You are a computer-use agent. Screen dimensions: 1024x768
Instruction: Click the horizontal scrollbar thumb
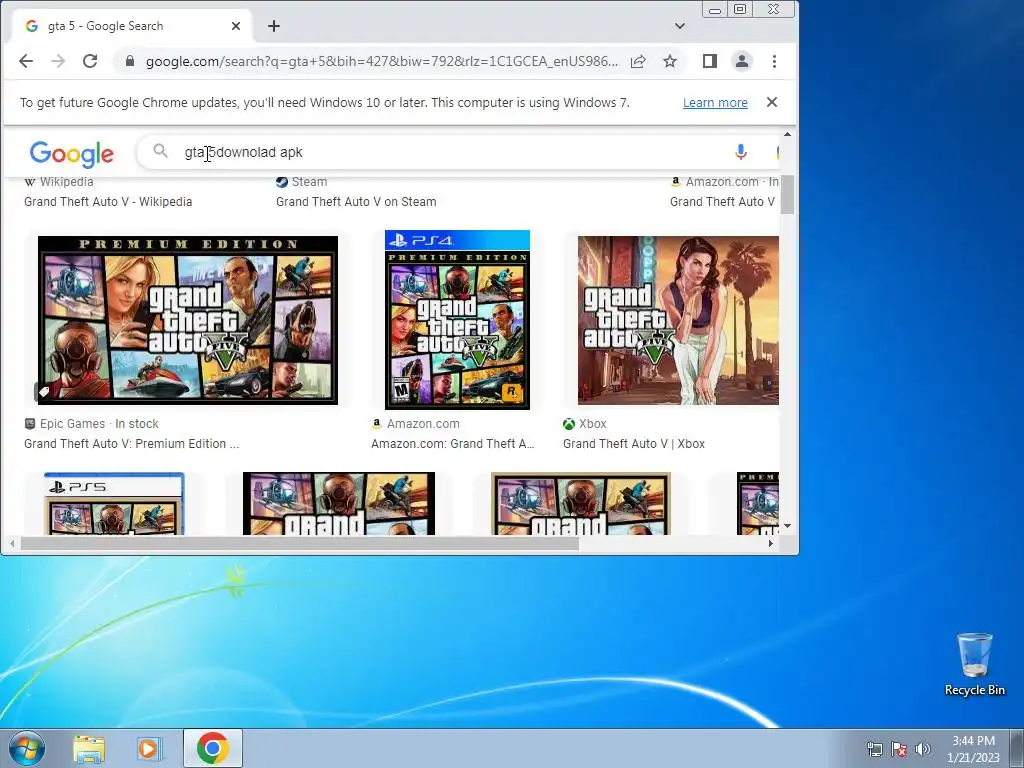pyautogui.click(x=300, y=543)
